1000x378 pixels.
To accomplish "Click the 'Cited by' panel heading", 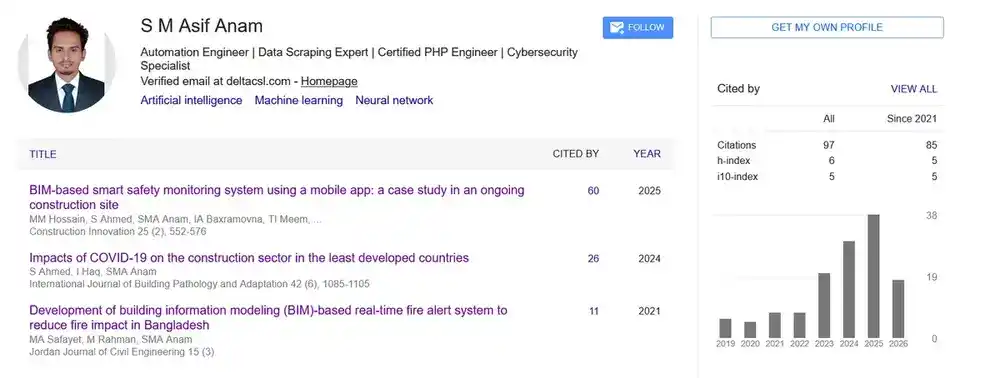I will 739,89.
